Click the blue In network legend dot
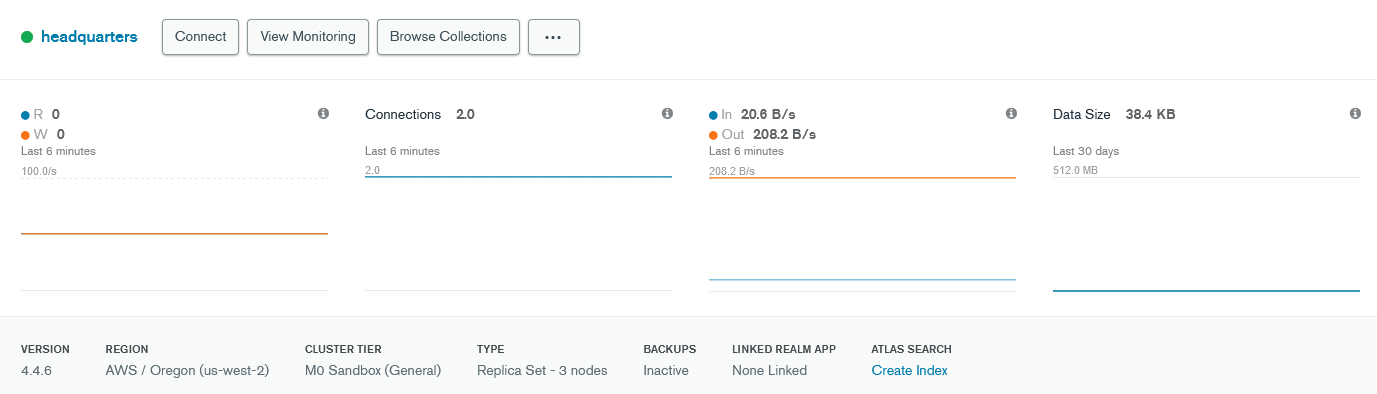 click(713, 115)
